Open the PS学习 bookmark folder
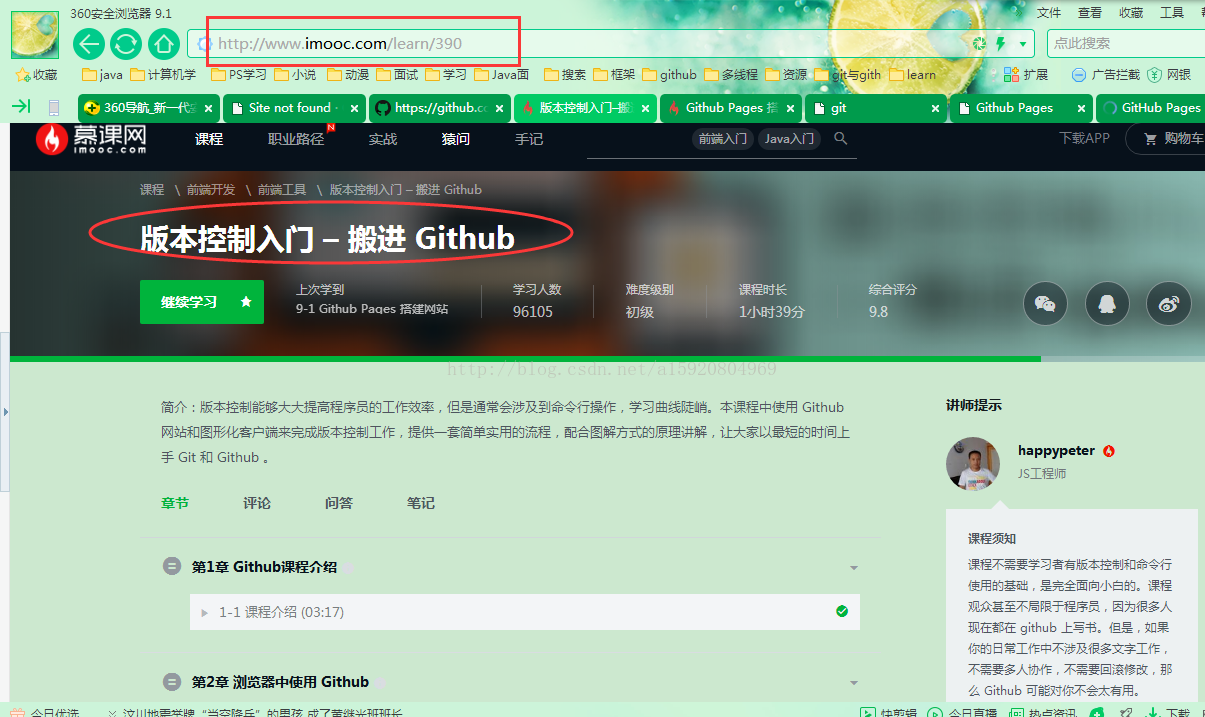This screenshot has height=717, width=1205. pos(239,75)
